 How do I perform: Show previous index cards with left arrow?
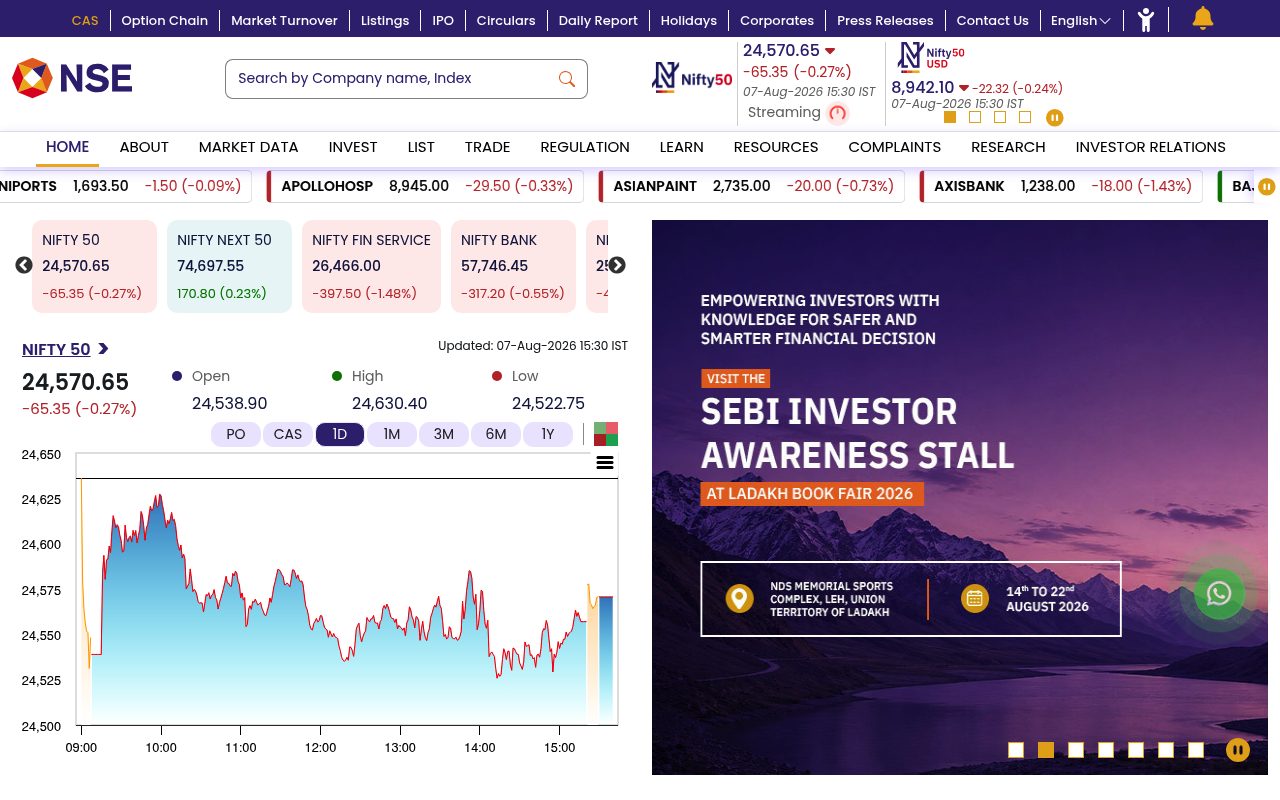[24, 265]
